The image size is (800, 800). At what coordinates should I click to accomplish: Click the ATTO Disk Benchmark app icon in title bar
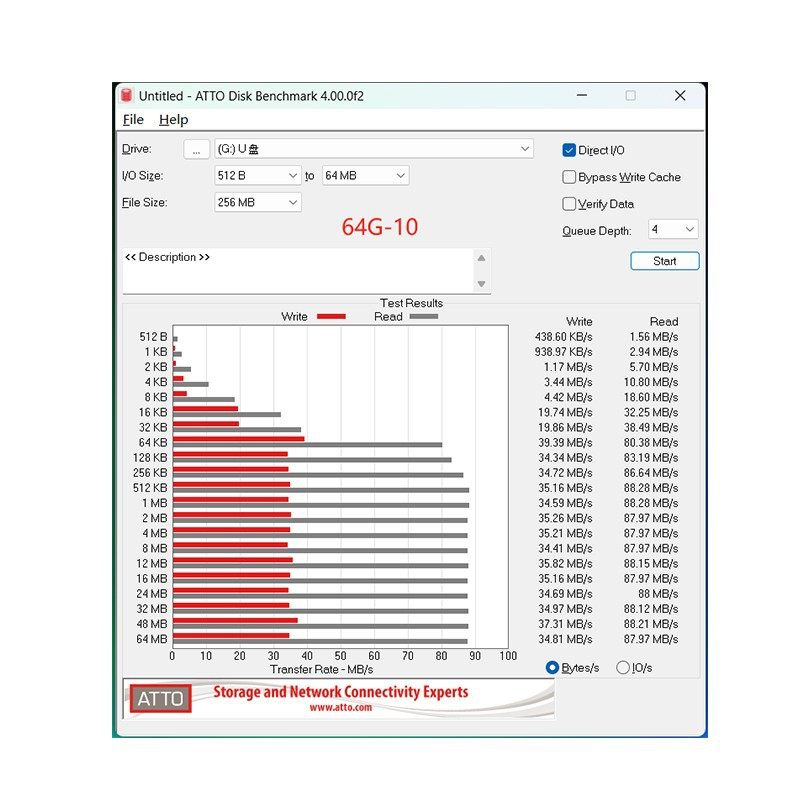pyautogui.click(x=127, y=96)
